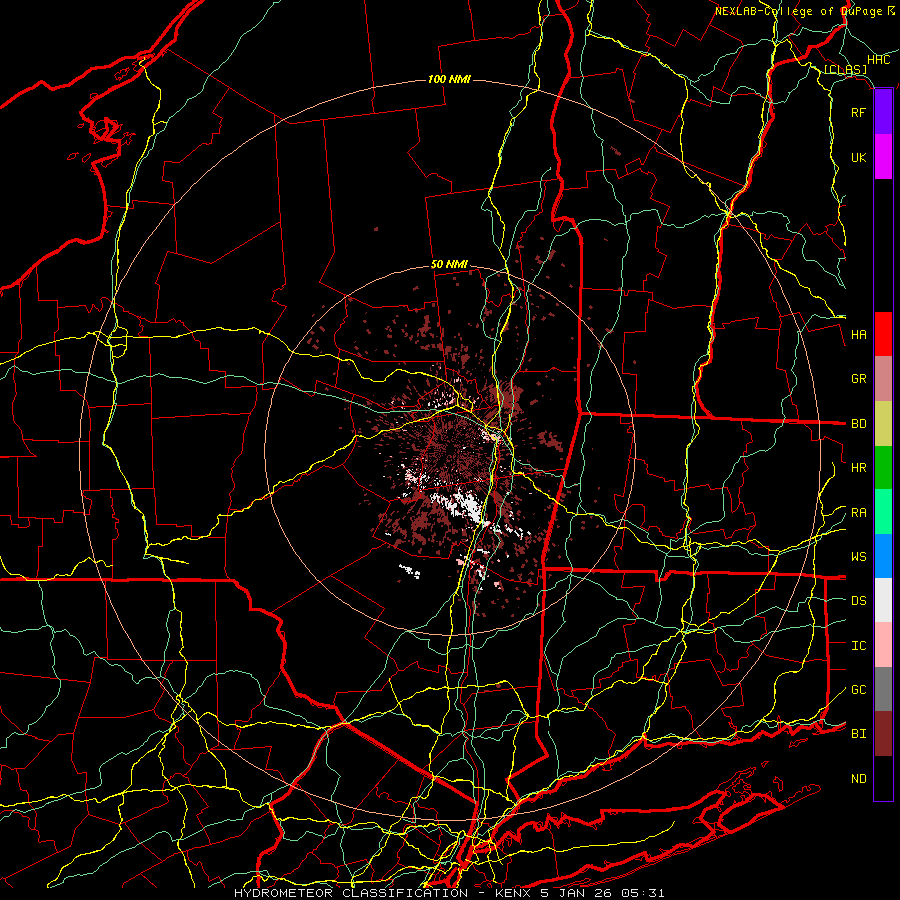
Task: Click the IC pink legend swatch
Action: point(883,645)
